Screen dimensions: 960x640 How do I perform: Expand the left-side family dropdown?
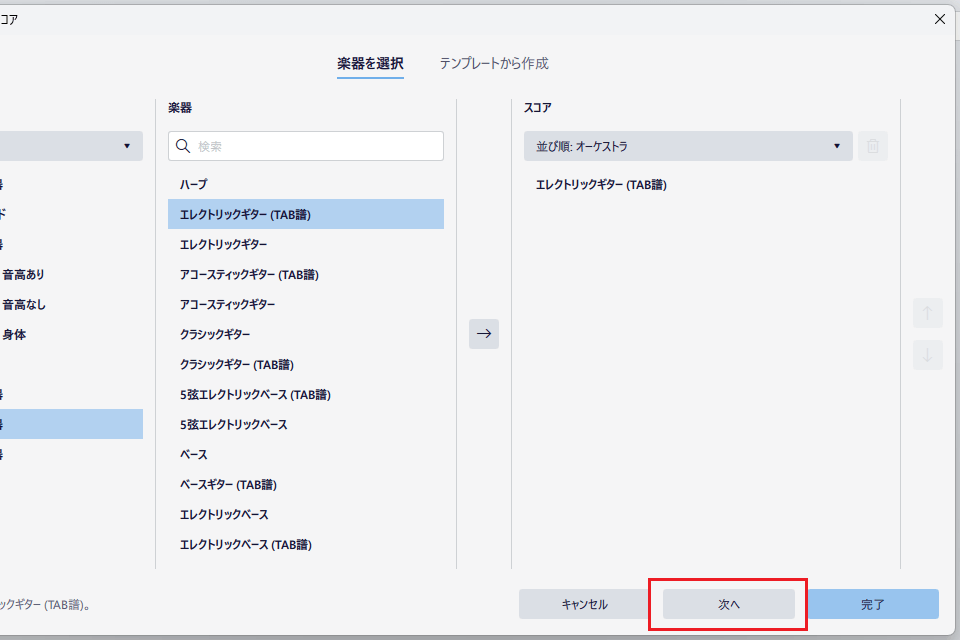point(70,146)
